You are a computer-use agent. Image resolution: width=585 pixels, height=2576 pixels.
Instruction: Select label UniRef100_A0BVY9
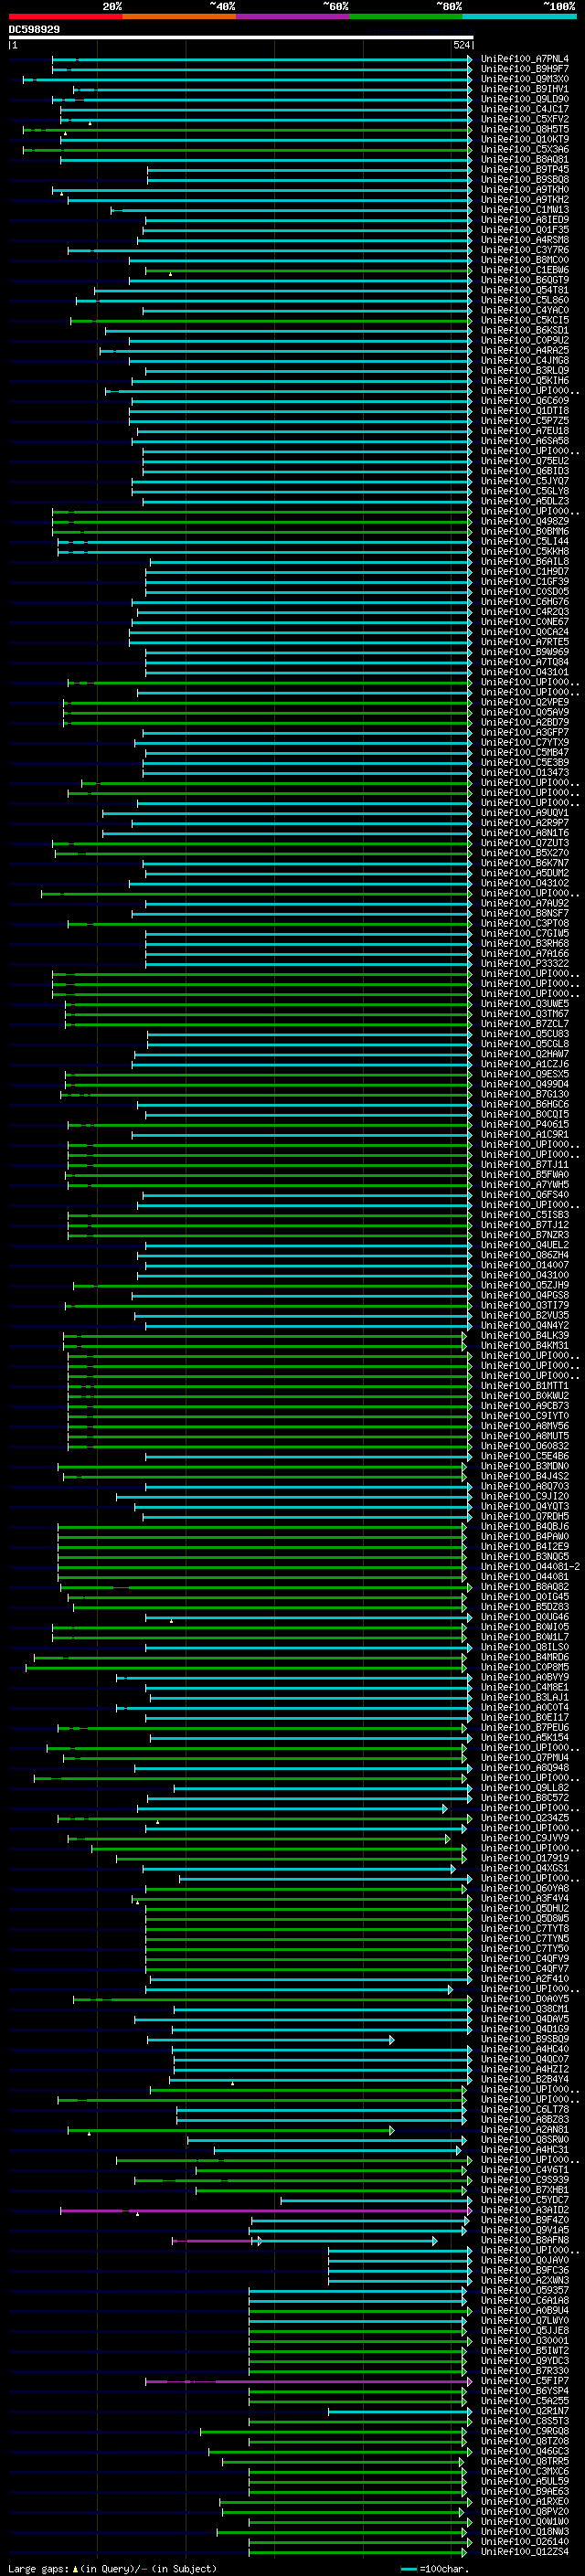[524, 1677]
